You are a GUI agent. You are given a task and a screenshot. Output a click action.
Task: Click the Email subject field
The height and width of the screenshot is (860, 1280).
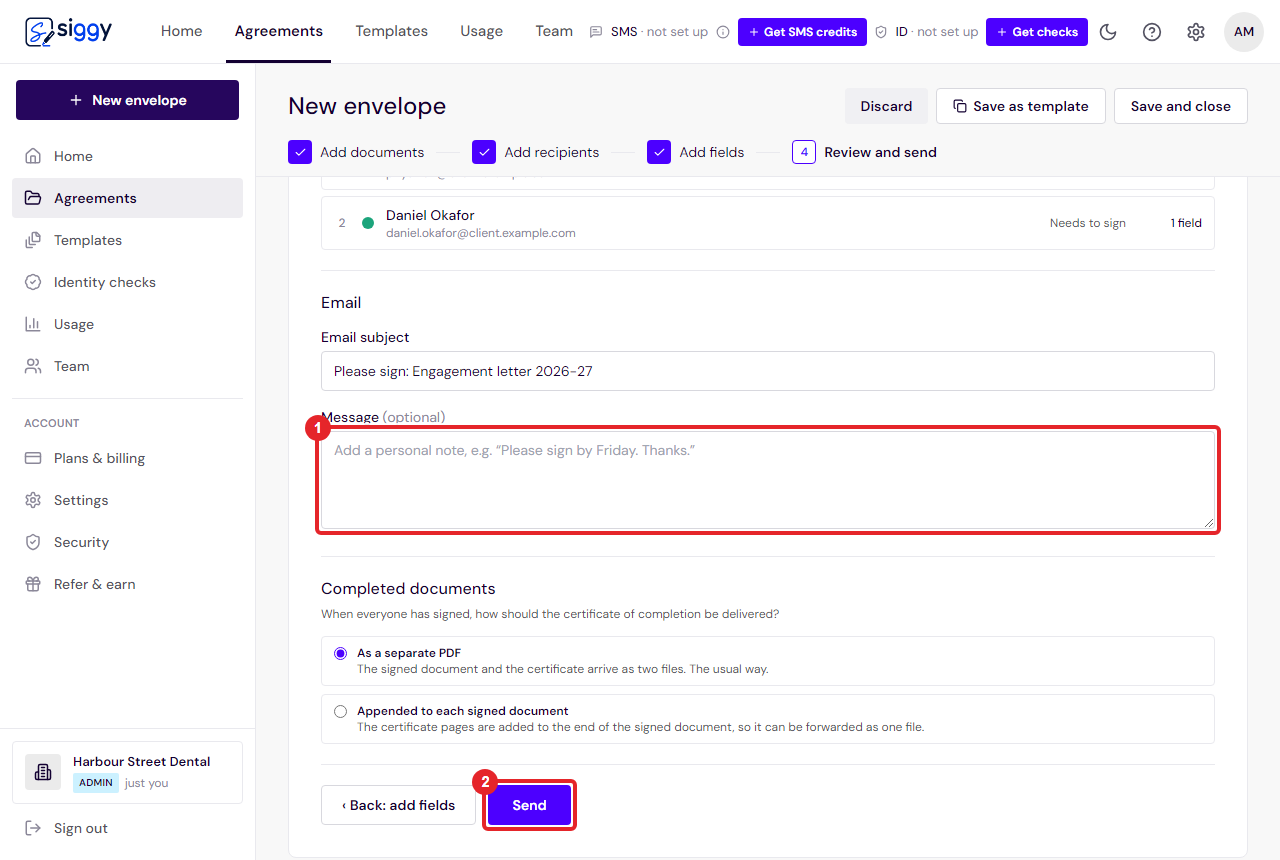[x=768, y=371]
